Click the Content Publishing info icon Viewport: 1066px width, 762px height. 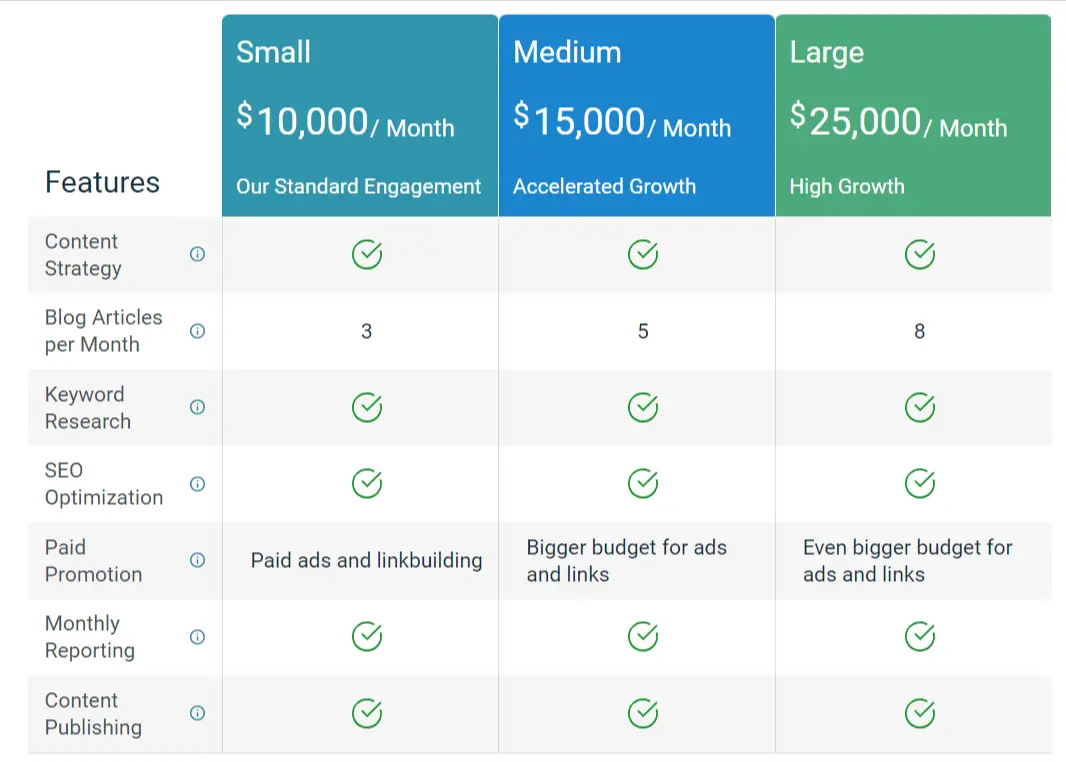click(x=197, y=714)
